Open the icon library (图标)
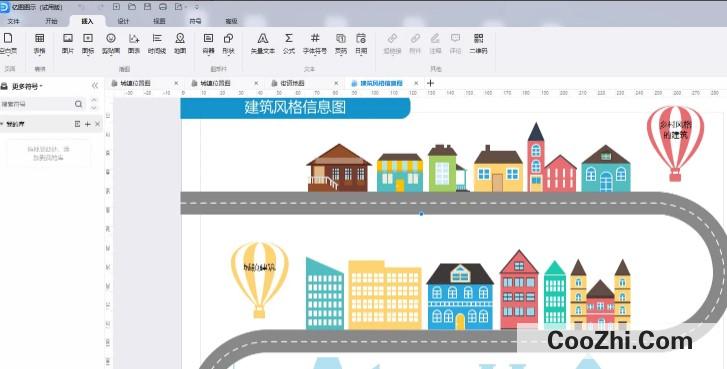The height and width of the screenshot is (369, 727). pyautogui.click(x=88, y=43)
